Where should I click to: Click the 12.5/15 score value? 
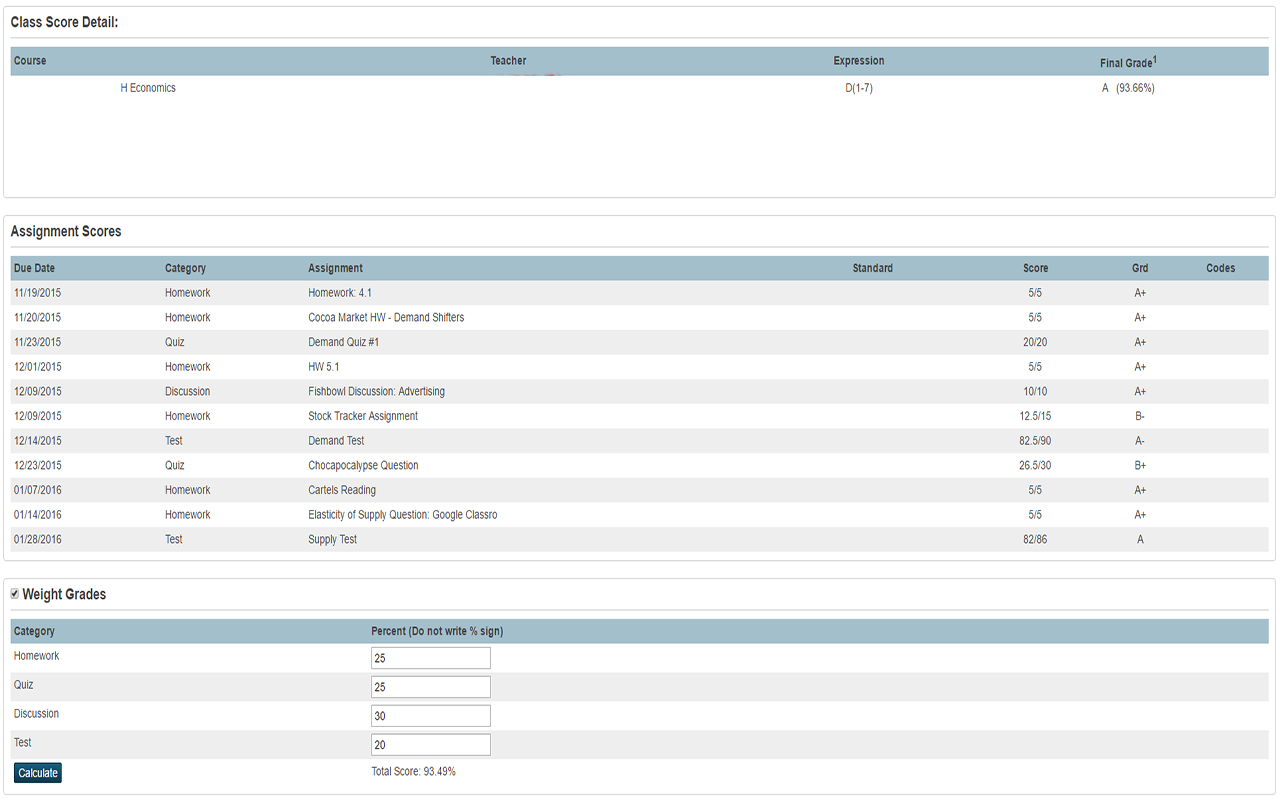(1035, 416)
